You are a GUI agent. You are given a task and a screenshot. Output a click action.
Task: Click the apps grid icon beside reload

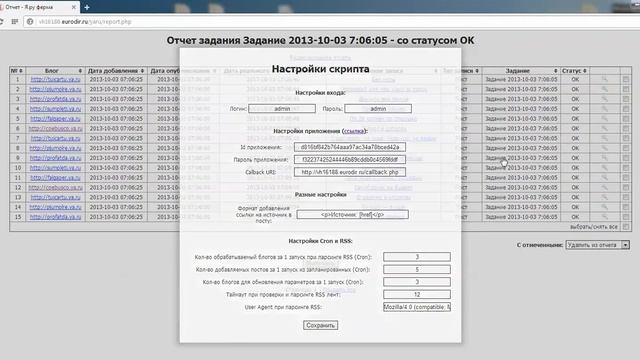(15, 22)
